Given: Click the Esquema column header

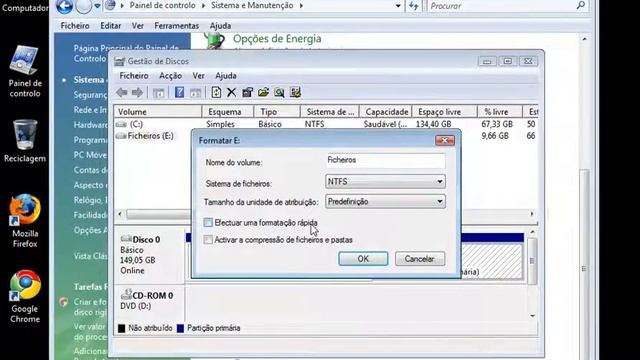Looking at the screenshot, I should 228,112.
